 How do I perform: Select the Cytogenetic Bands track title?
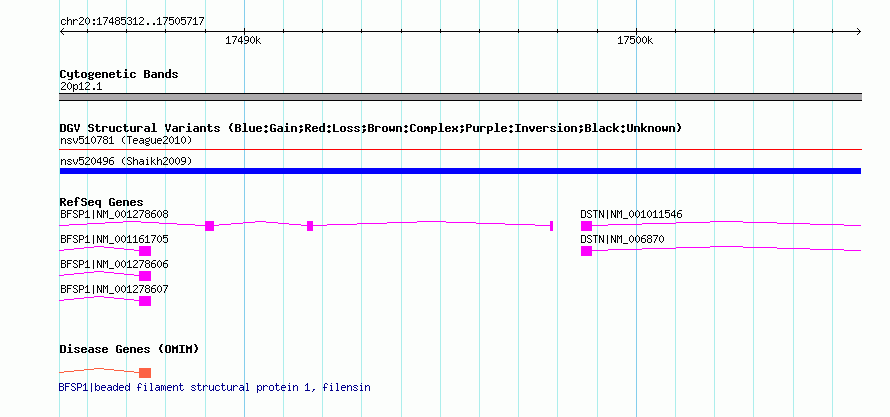(119, 74)
